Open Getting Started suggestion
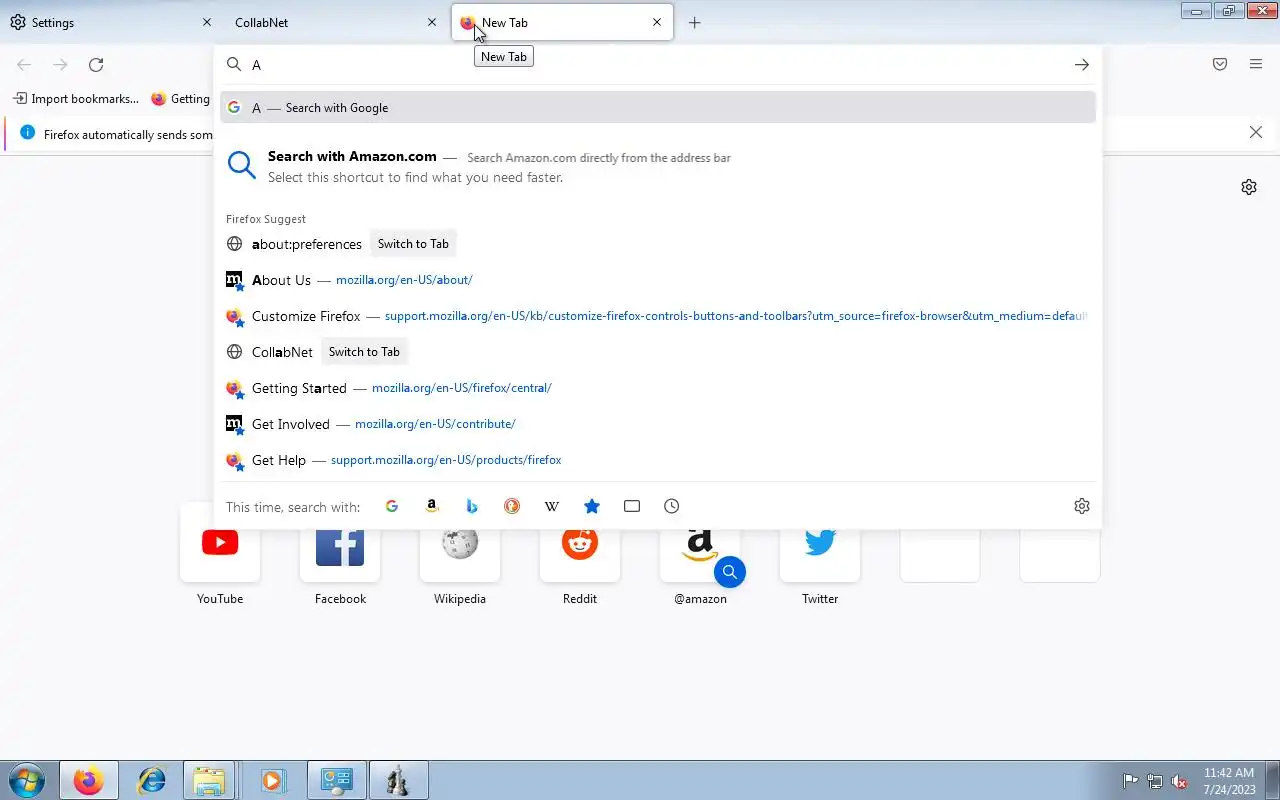 point(658,388)
